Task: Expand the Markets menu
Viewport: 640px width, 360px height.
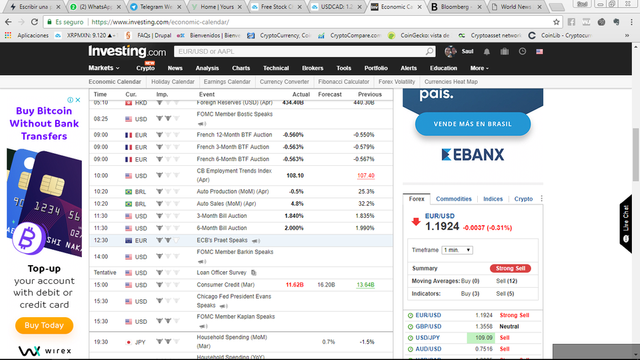Action: [x=104, y=68]
